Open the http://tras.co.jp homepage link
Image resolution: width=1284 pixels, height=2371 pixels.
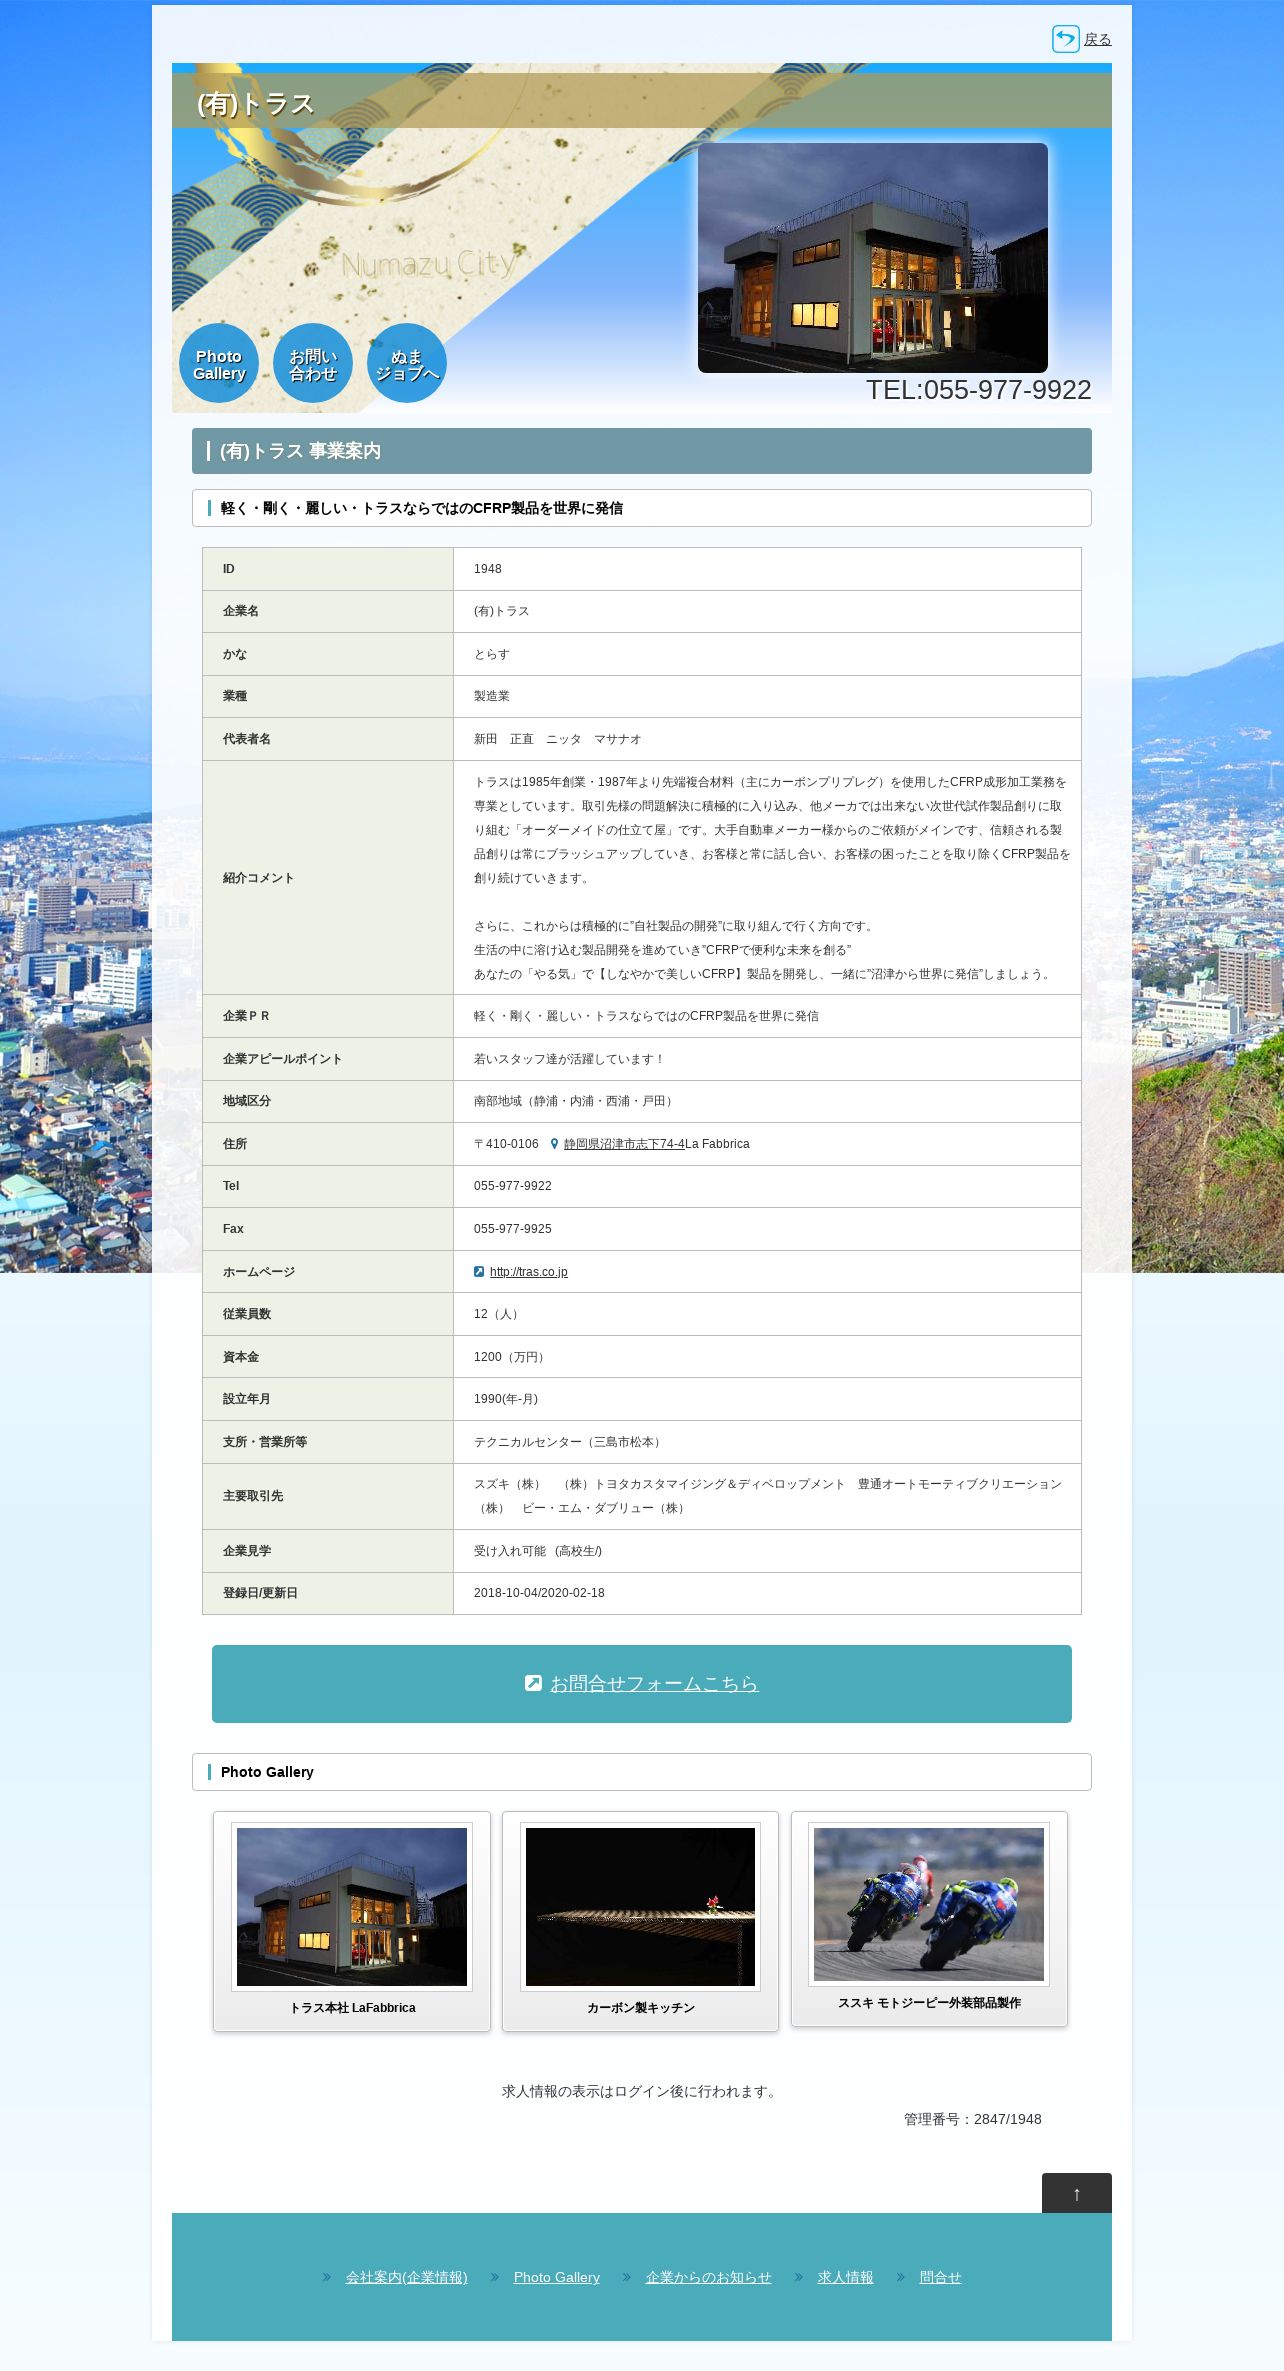(x=528, y=1272)
